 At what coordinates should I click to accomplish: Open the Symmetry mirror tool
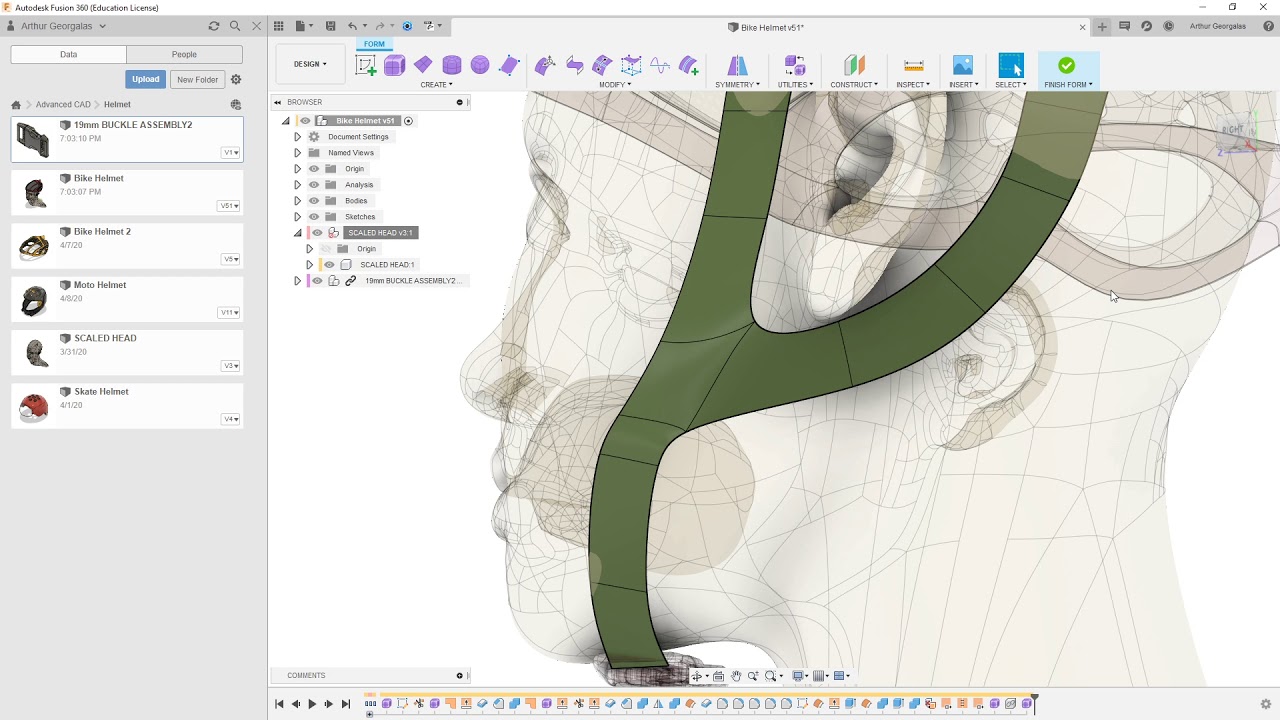[737, 66]
